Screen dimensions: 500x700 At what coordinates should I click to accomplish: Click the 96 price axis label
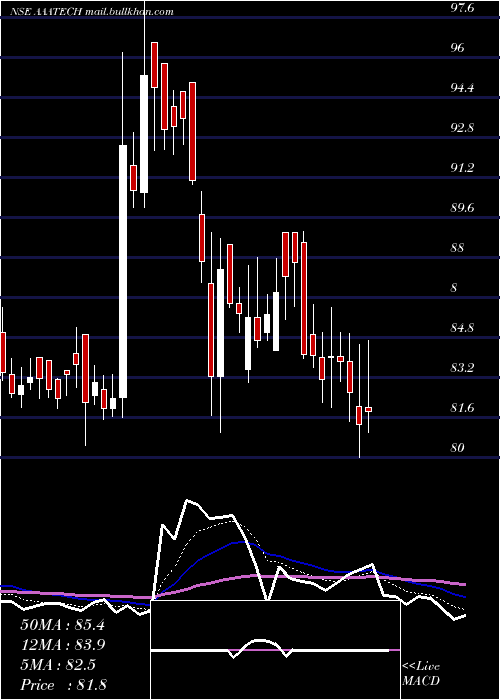click(458, 48)
